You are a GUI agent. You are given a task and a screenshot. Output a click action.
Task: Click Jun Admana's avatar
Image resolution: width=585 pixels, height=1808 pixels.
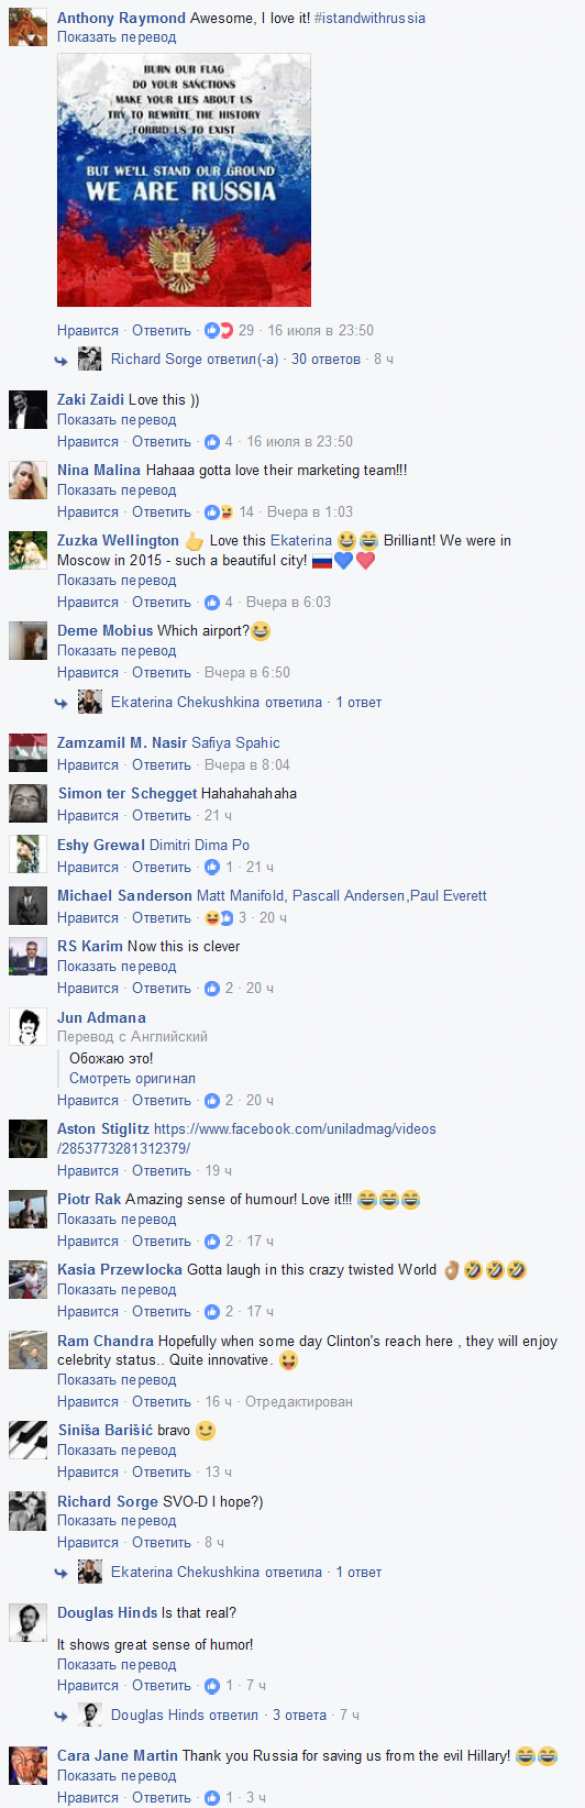[27, 1028]
